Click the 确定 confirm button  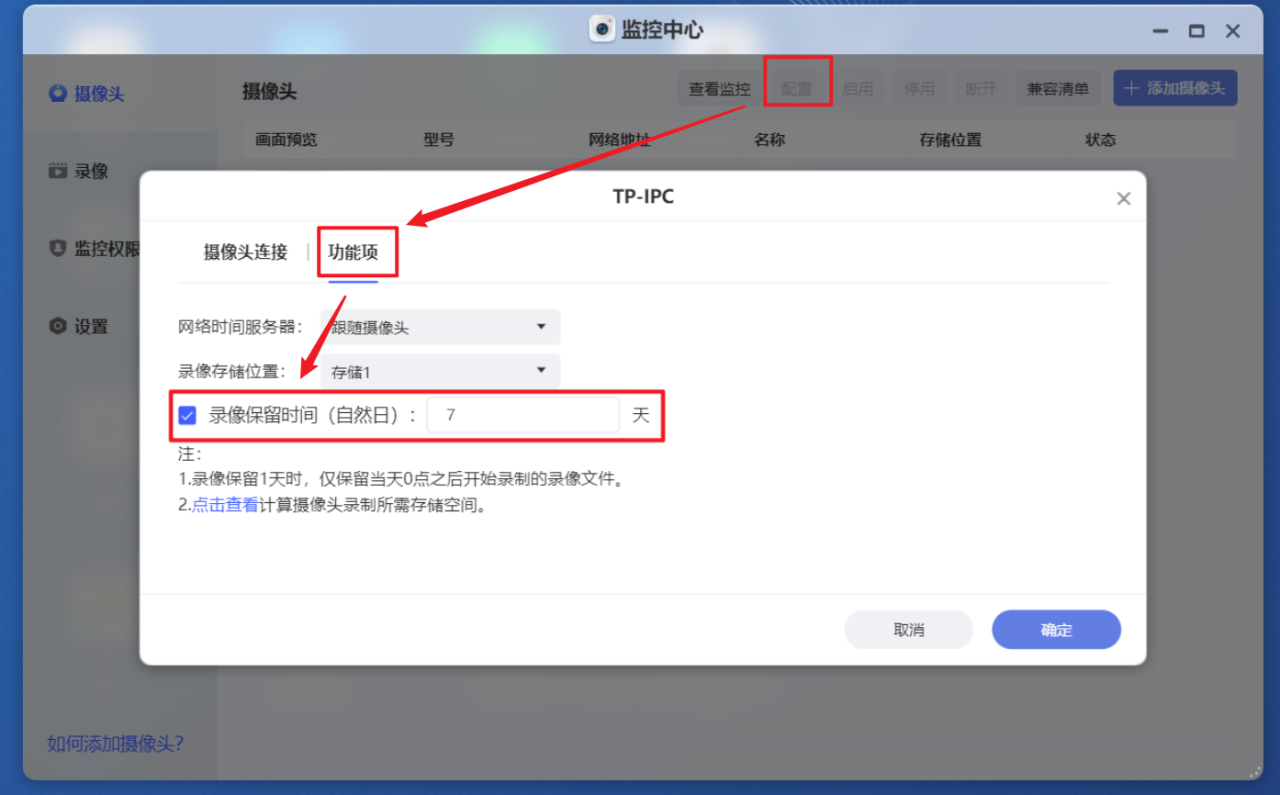pyautogui.click(x=1056, y=629)
